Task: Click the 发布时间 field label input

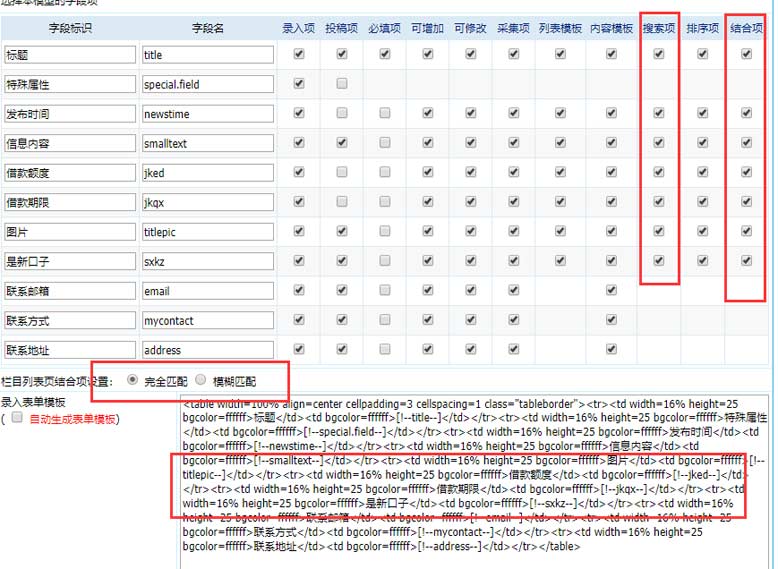Action: [x=69, y=114]
